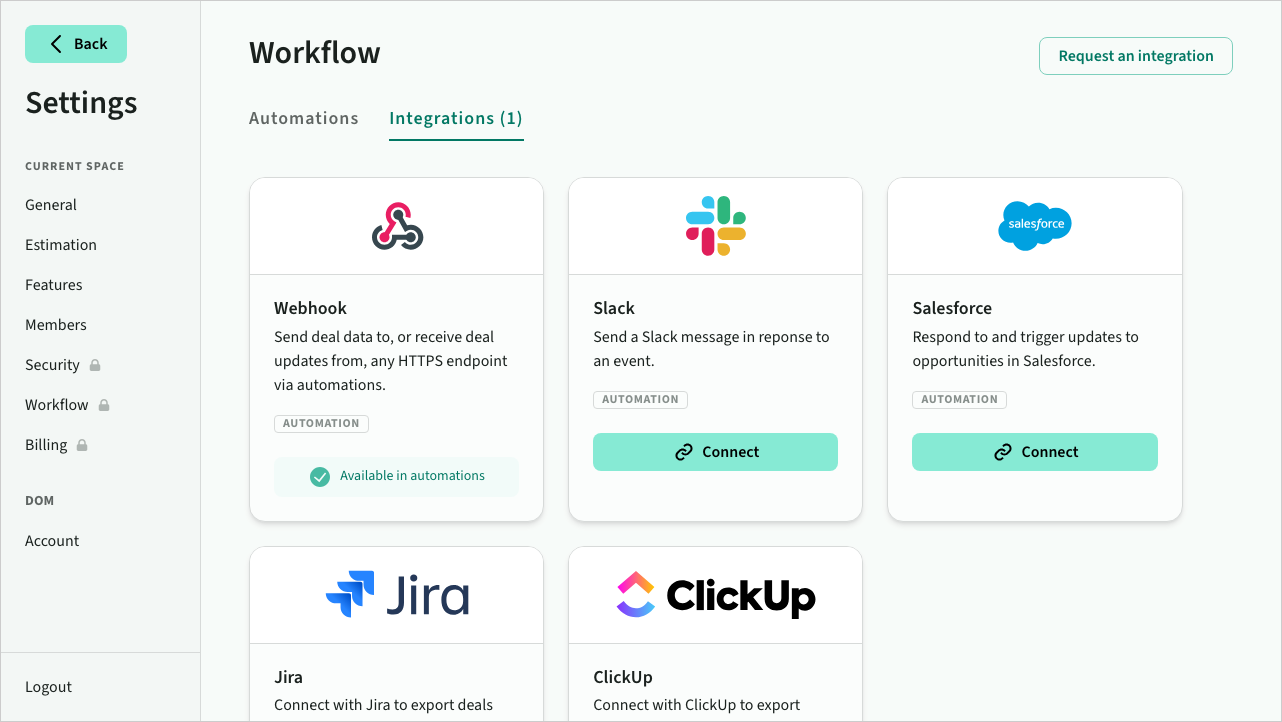Connect the Salesforce integration

[1035, 452]
